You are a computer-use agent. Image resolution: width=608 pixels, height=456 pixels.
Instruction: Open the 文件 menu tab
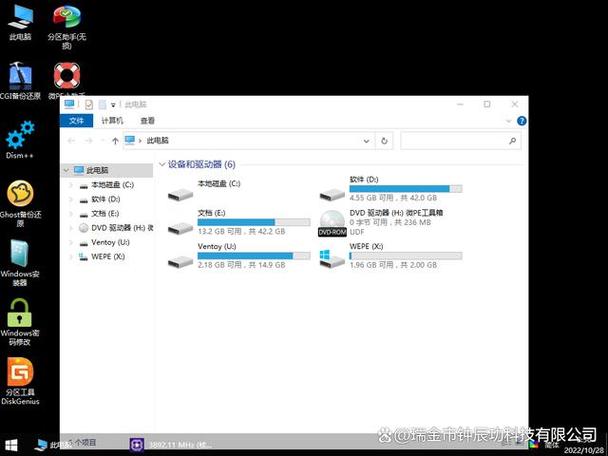pyautogui.click(x=76, y=120)
